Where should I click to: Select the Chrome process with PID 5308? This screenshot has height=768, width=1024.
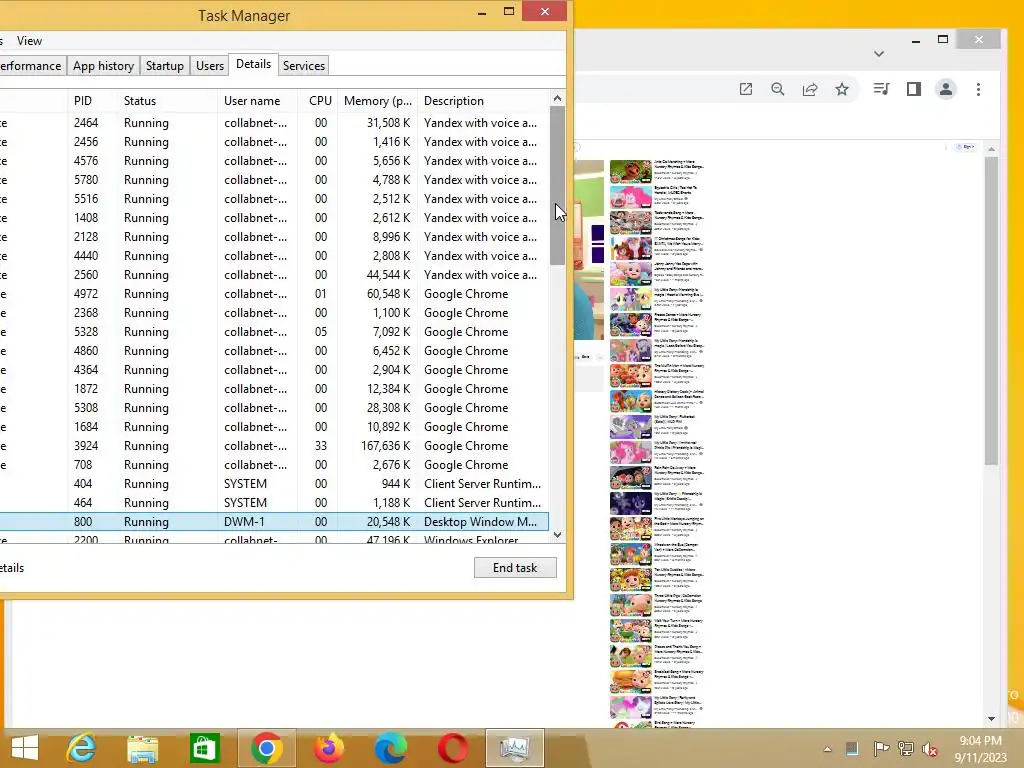click(274, 408)
